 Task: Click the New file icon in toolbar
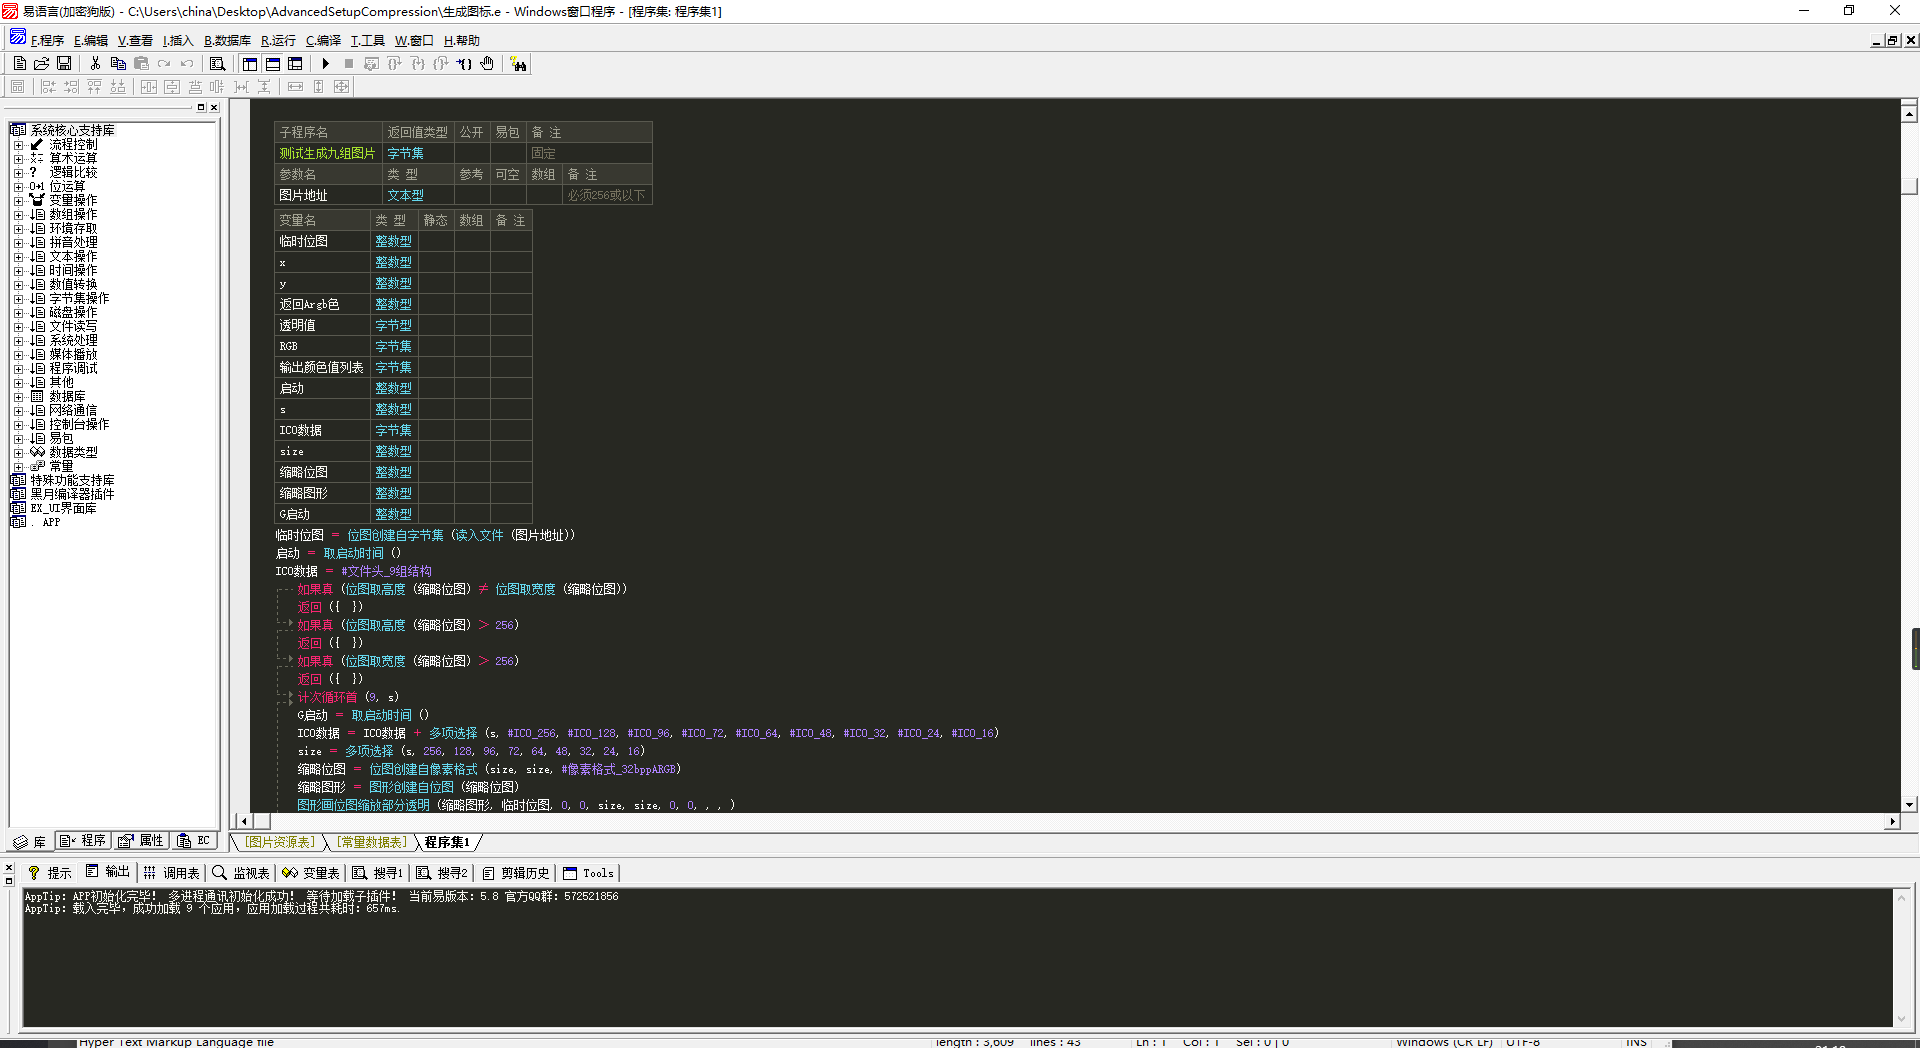click(19, 63)
